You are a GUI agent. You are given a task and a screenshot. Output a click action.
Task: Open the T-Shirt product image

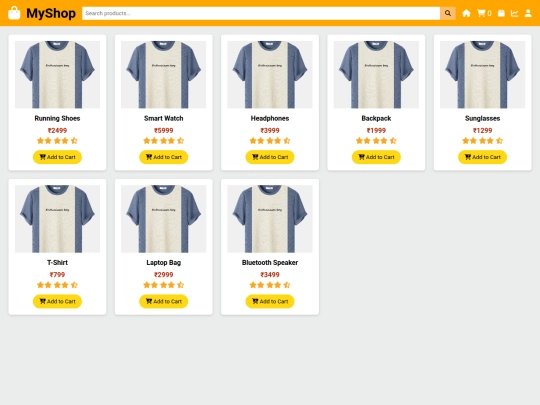click(57, 219)
